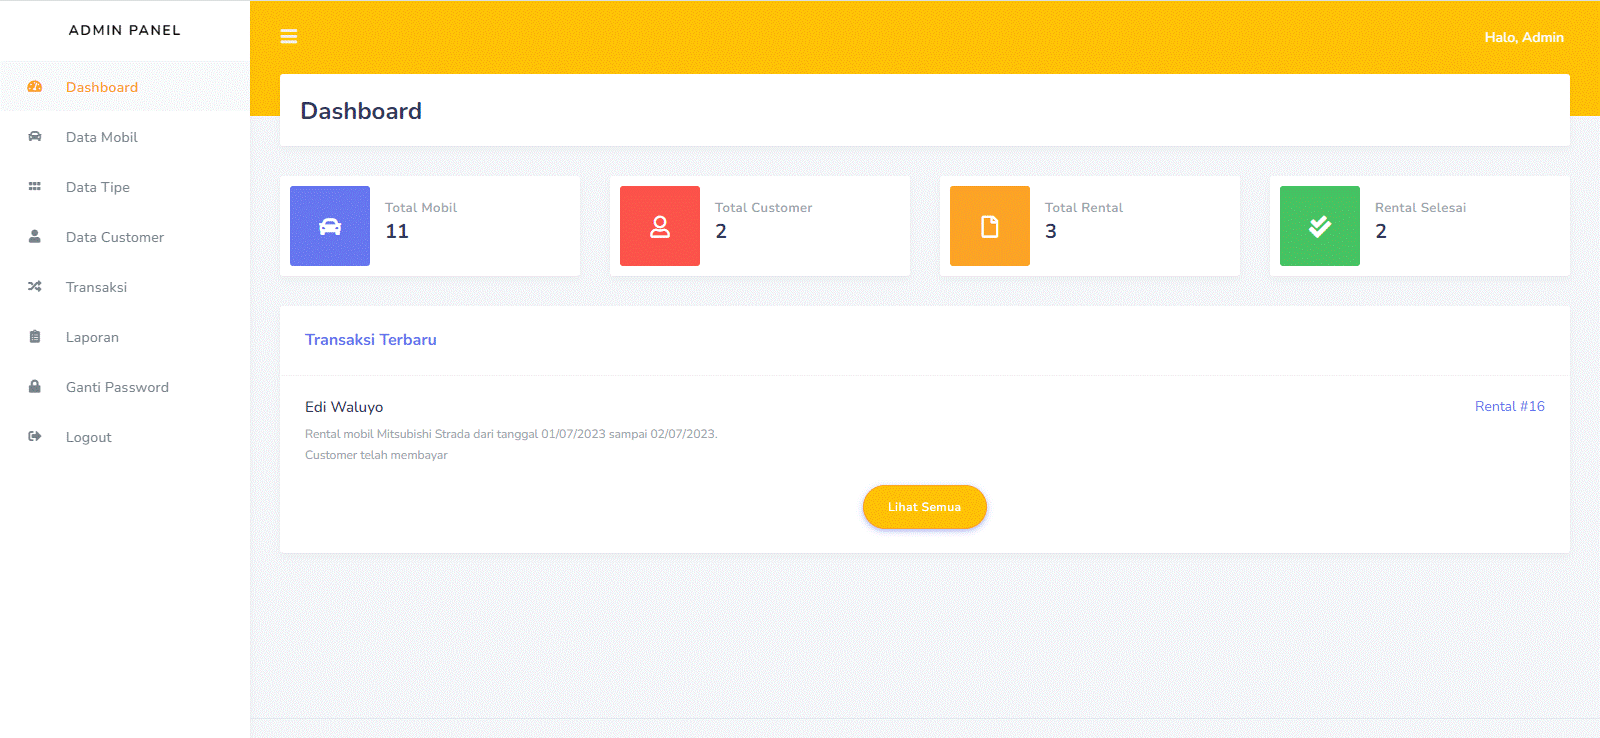Open the Rental #16 link
This screenshot has height=738, width=1600.
click(1510, 406)
